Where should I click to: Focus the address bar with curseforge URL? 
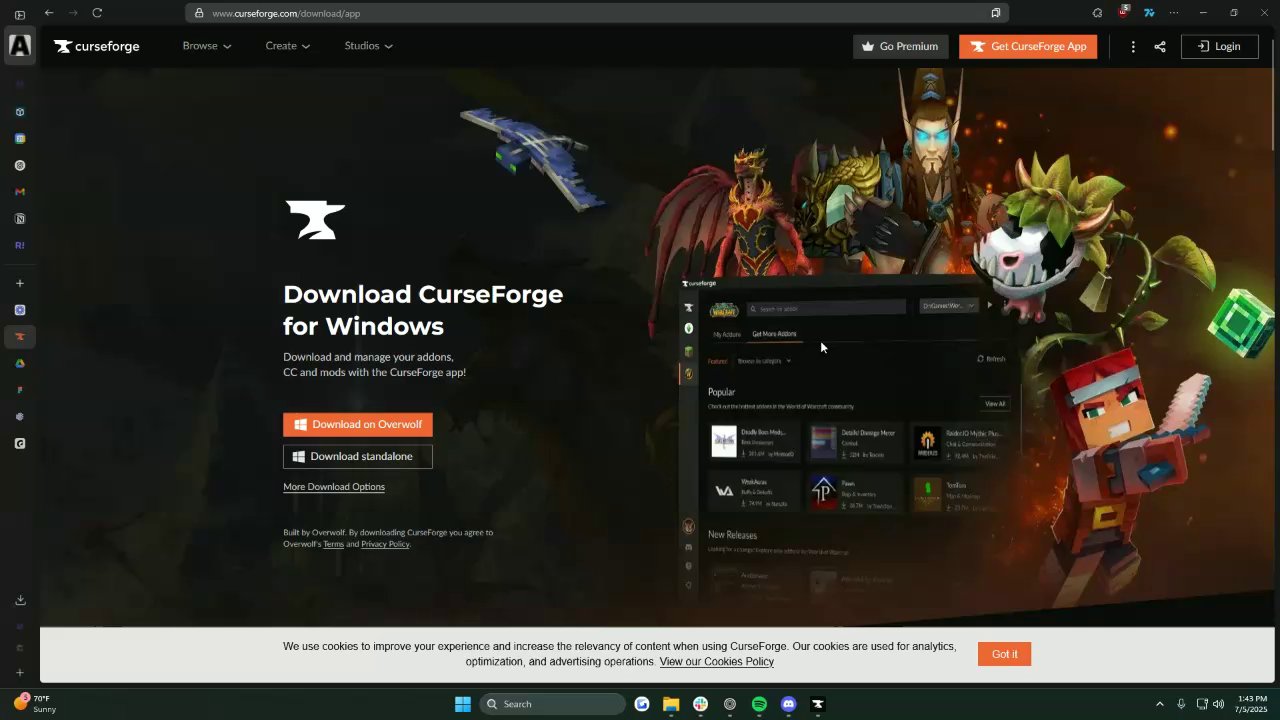coord(597,13)
